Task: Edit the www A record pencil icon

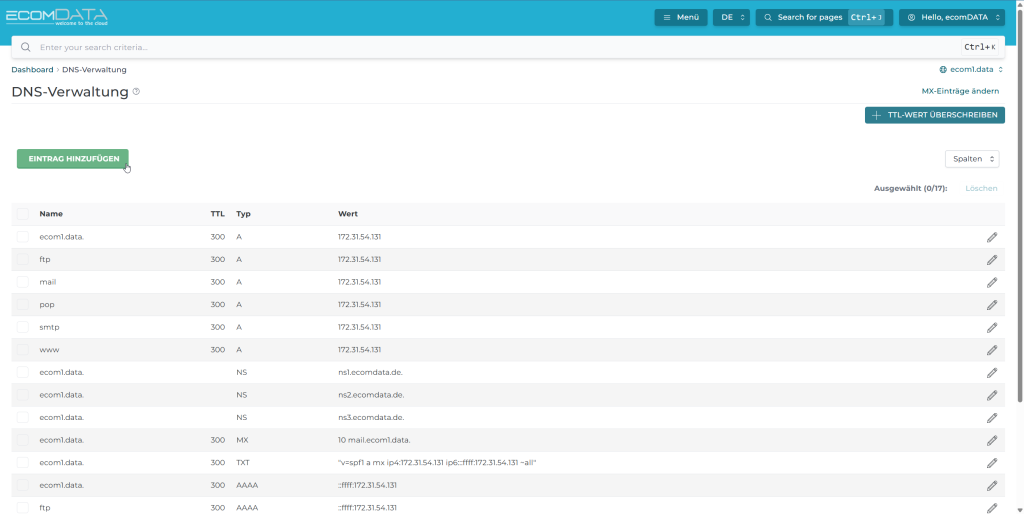Action: pyautogui.click(x=991, y=350)
